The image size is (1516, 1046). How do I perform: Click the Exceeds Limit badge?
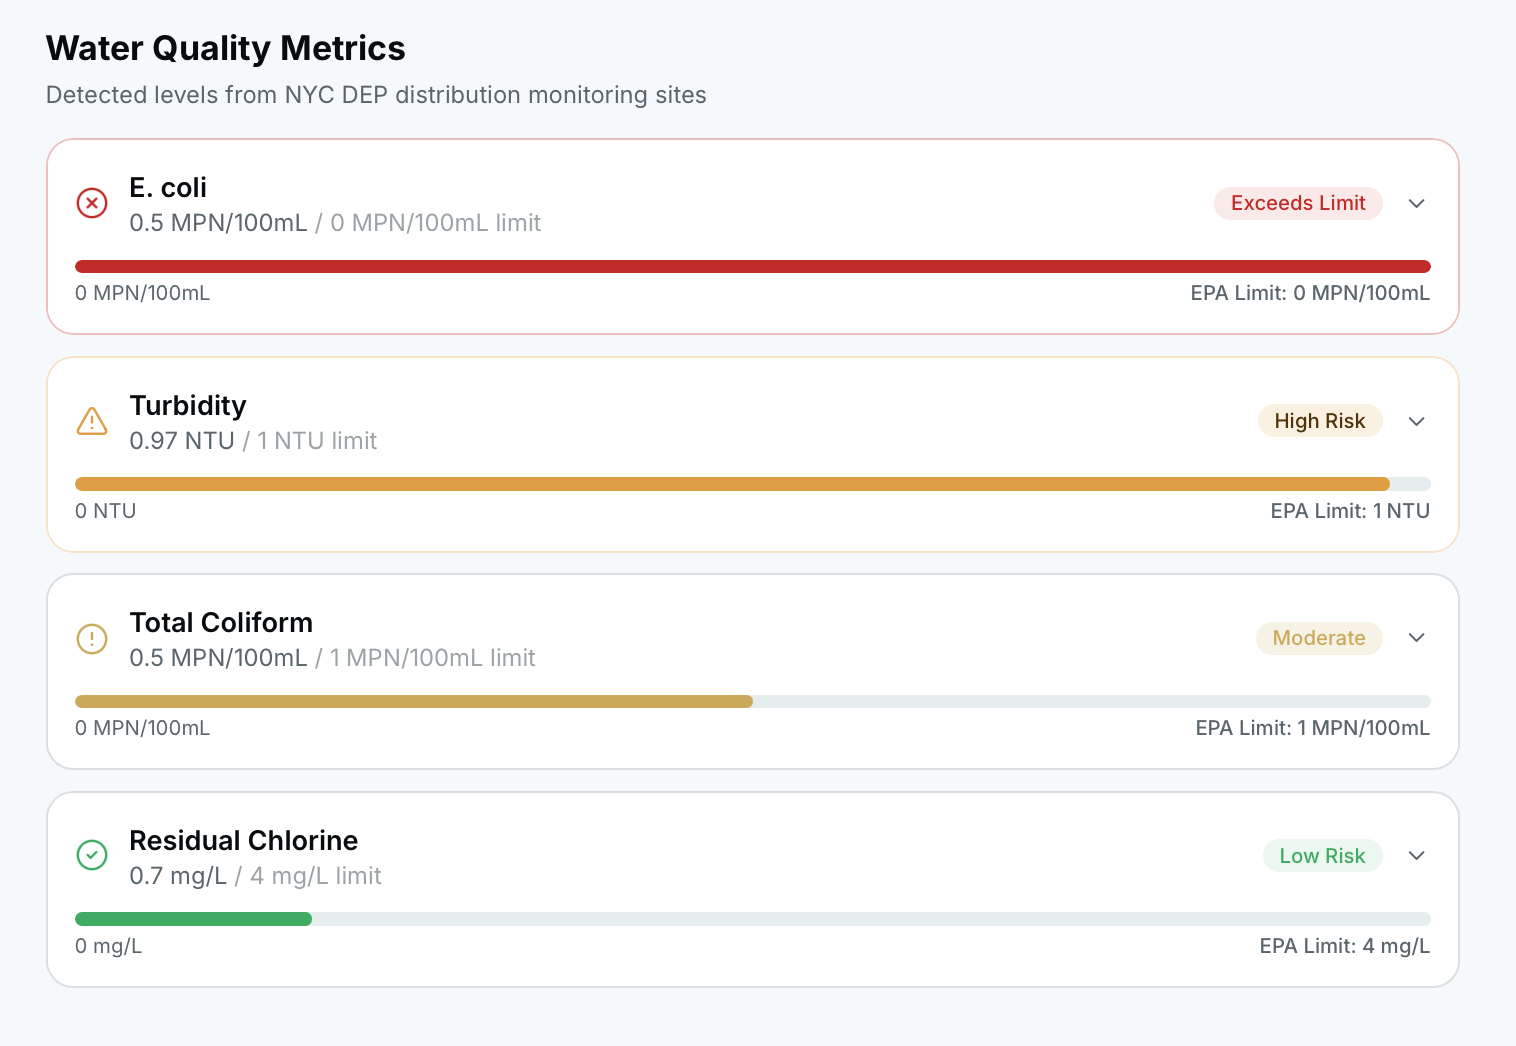pyautogui.click(x=1297, y=203)
